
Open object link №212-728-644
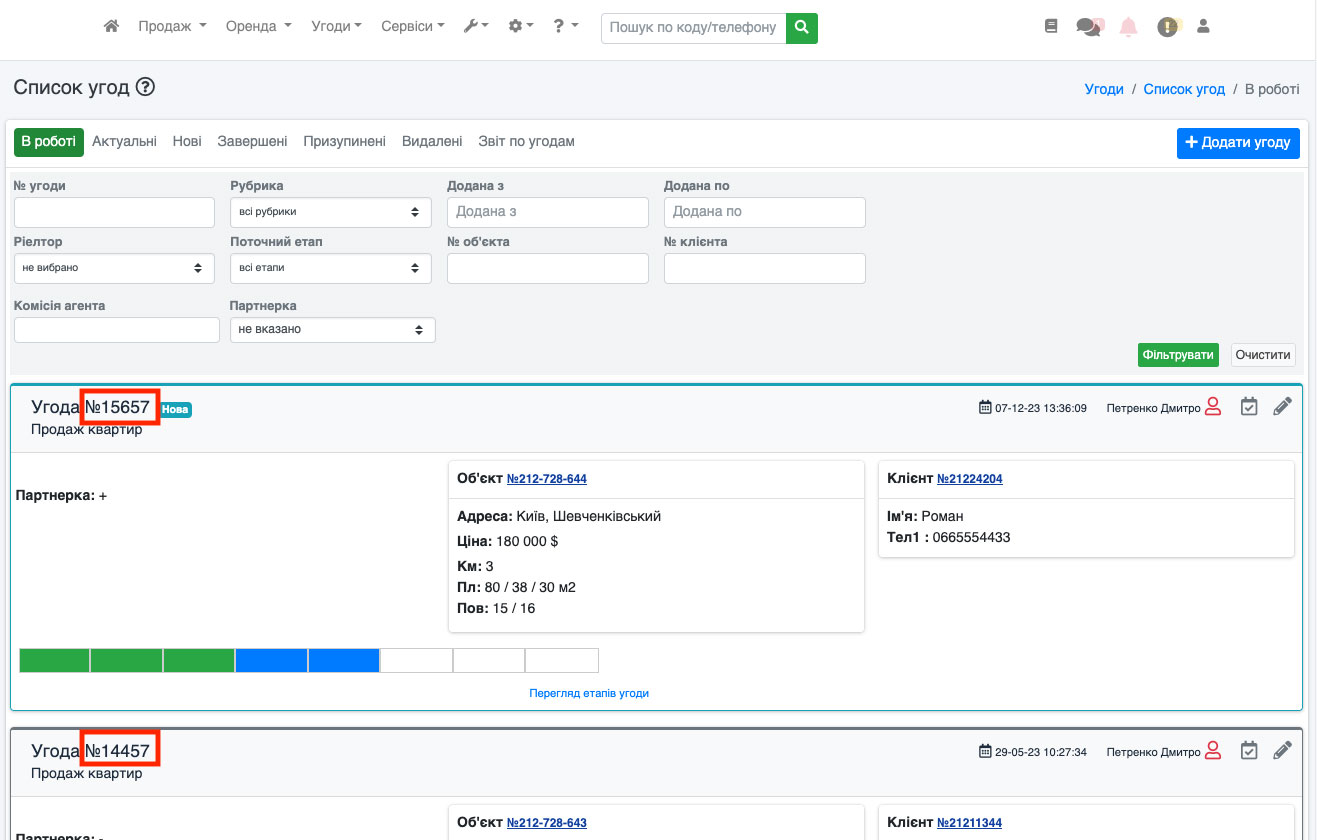(546, 479)
